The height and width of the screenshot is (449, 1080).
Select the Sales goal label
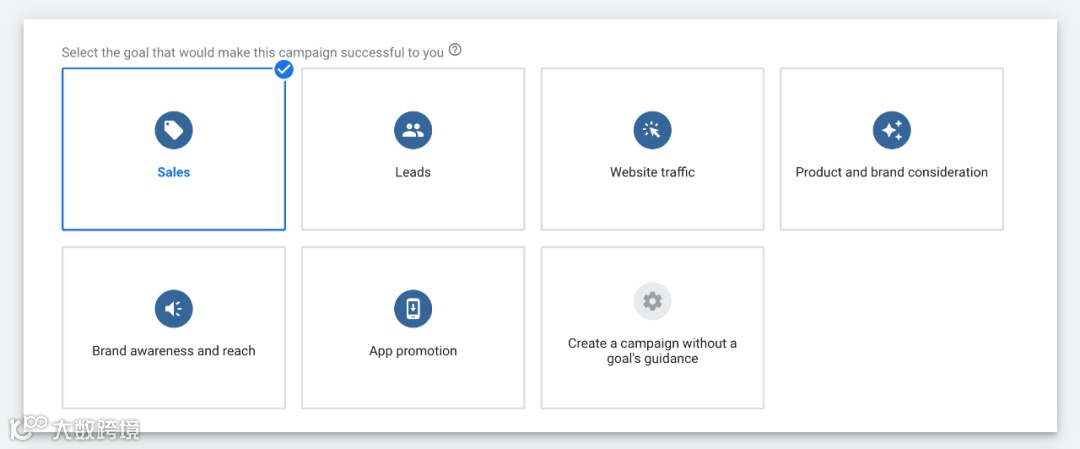[173, 172]
